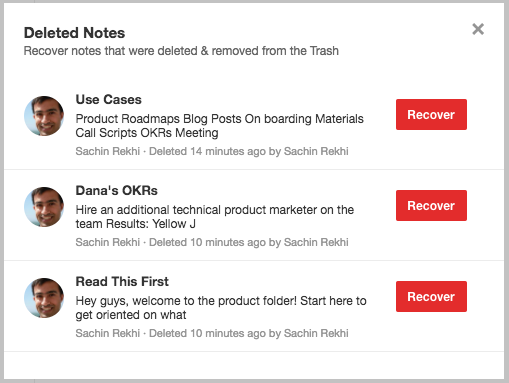Click the leading Sachin Rekhi name under Use Cases
The height and width of the screenshot is (383, 509).
coord(108,151)
